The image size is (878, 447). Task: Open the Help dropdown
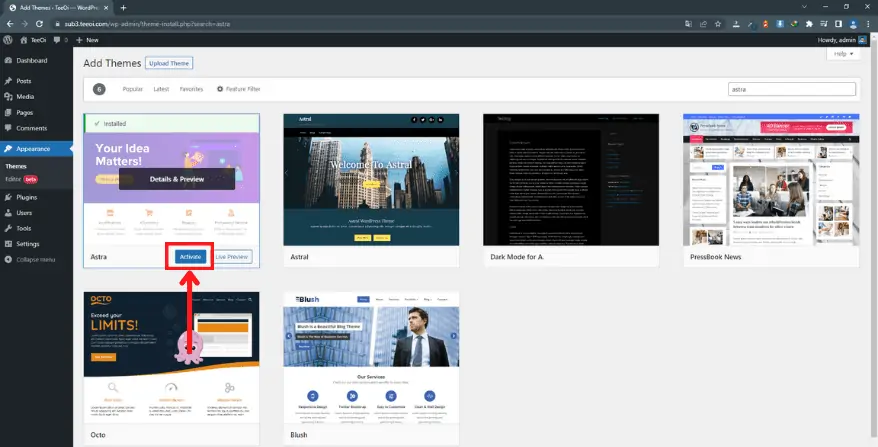(x=843, y=54)
